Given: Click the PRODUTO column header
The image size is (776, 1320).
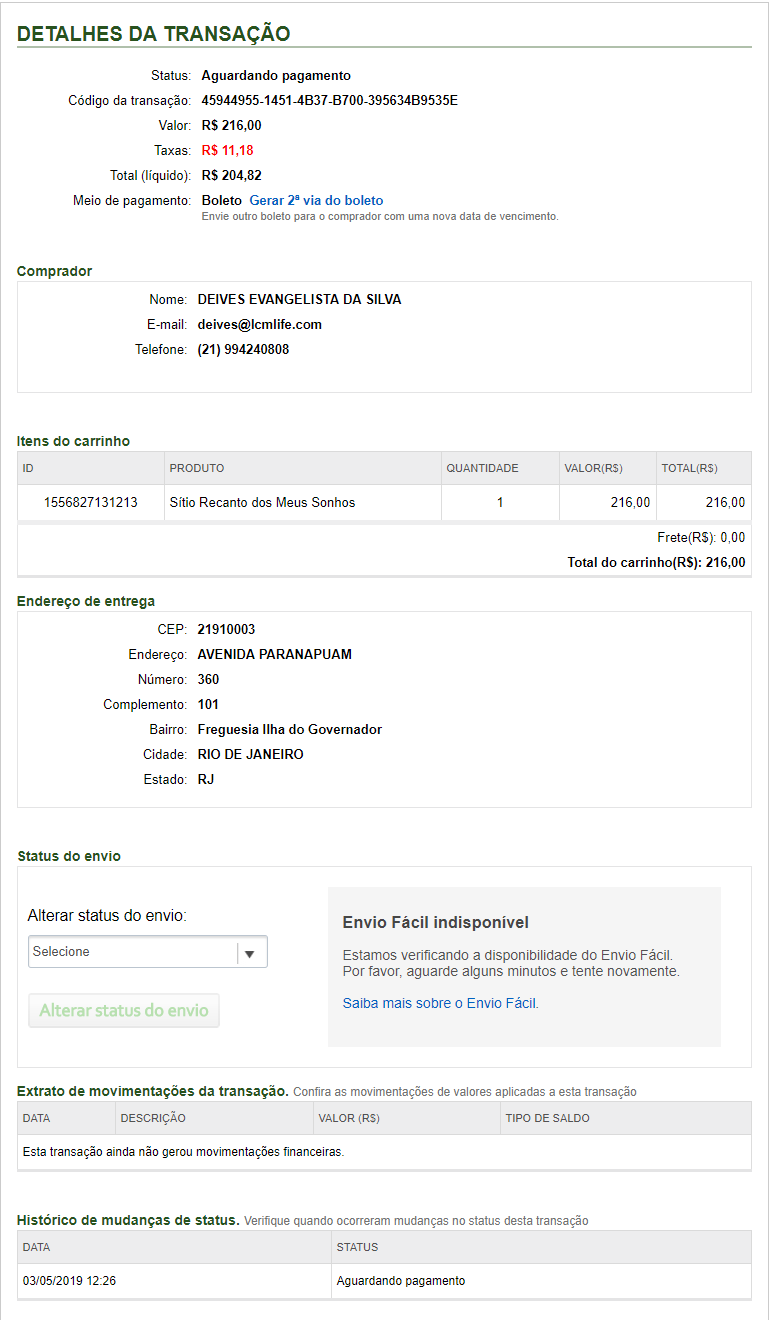Looking at the screenshot, I should point(197,468).
